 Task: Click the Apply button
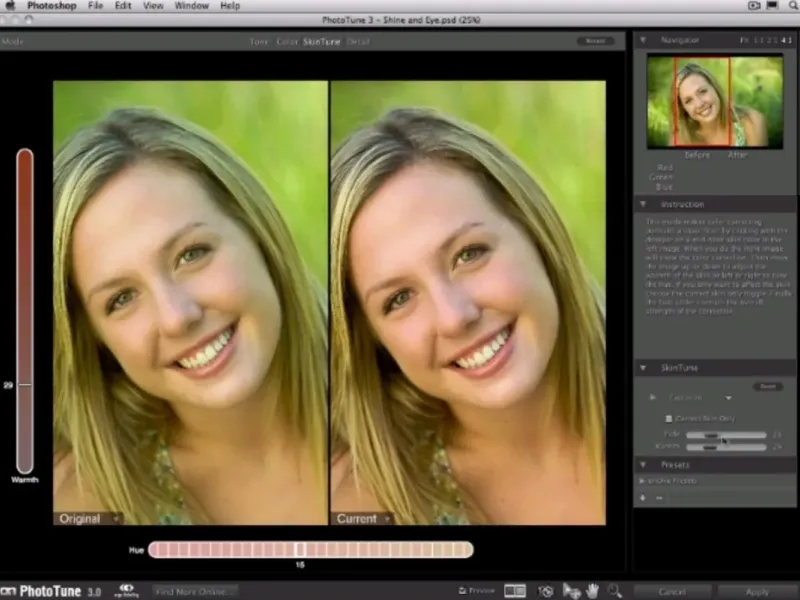(757, 591)
